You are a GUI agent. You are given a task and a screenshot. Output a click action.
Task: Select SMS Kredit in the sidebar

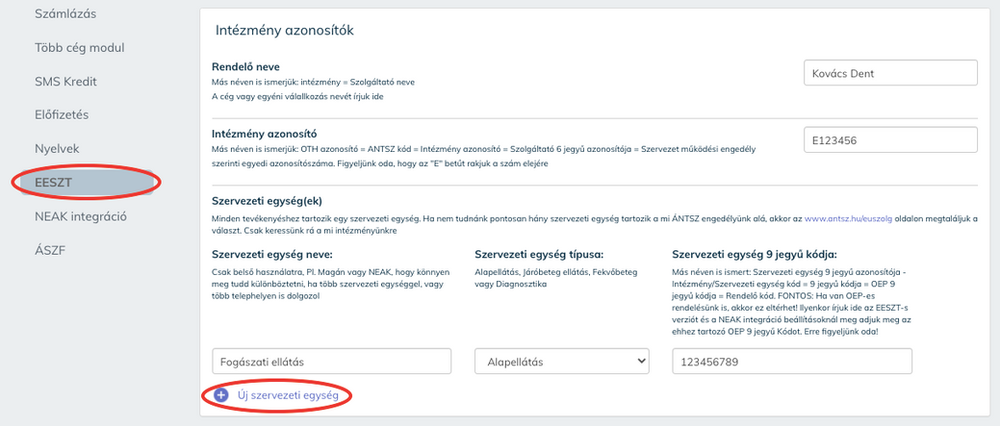click(66, 81)
